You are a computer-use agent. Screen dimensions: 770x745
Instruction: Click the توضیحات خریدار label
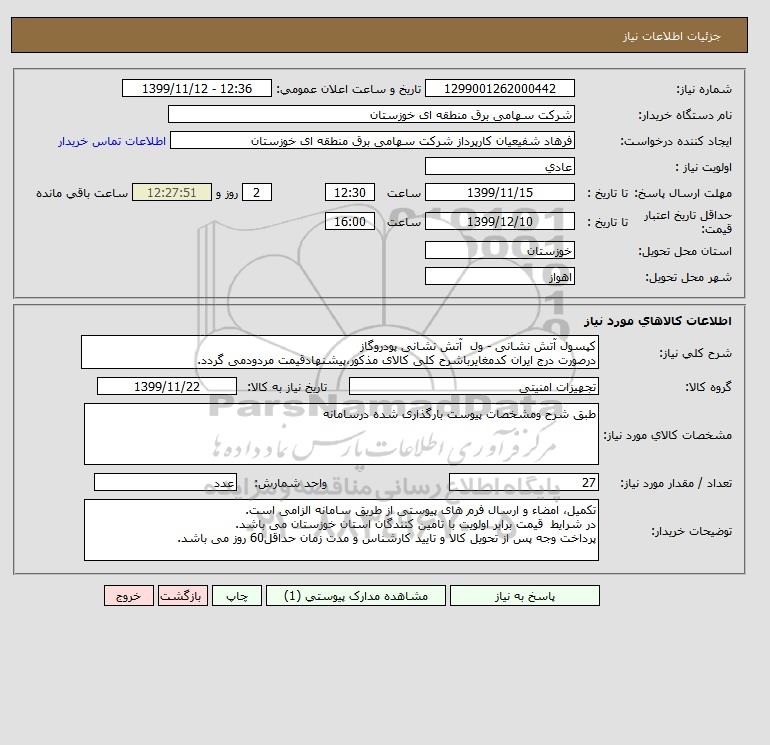[x=691, y=531]
